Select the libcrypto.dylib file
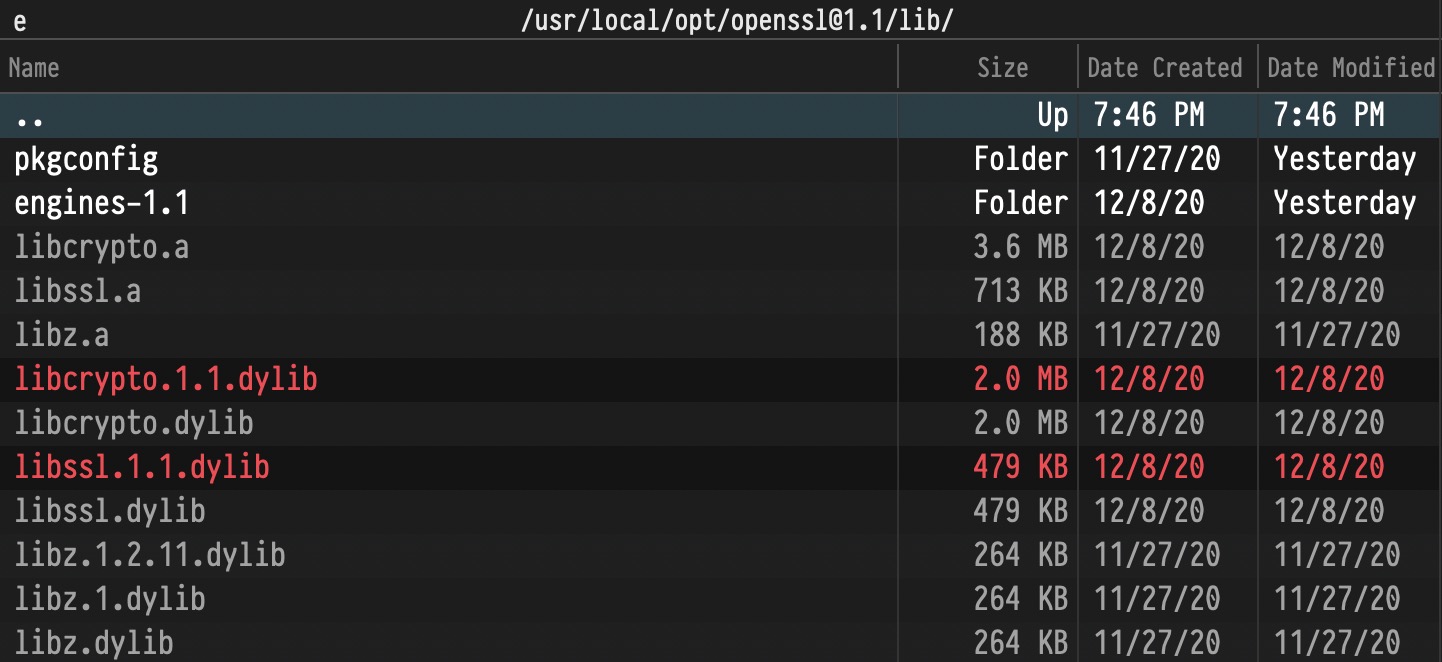Viewport: 1442px width, 662px height. [x=125, y=422]
